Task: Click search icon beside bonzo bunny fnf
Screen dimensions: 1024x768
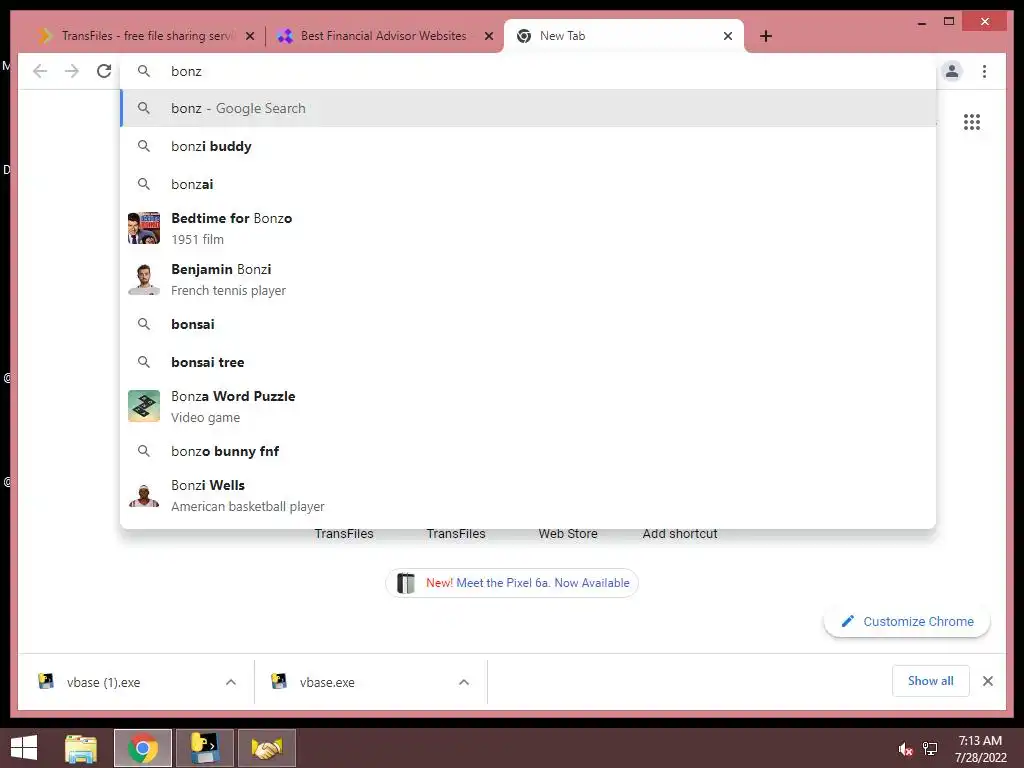Action: (x=144, y=451)
